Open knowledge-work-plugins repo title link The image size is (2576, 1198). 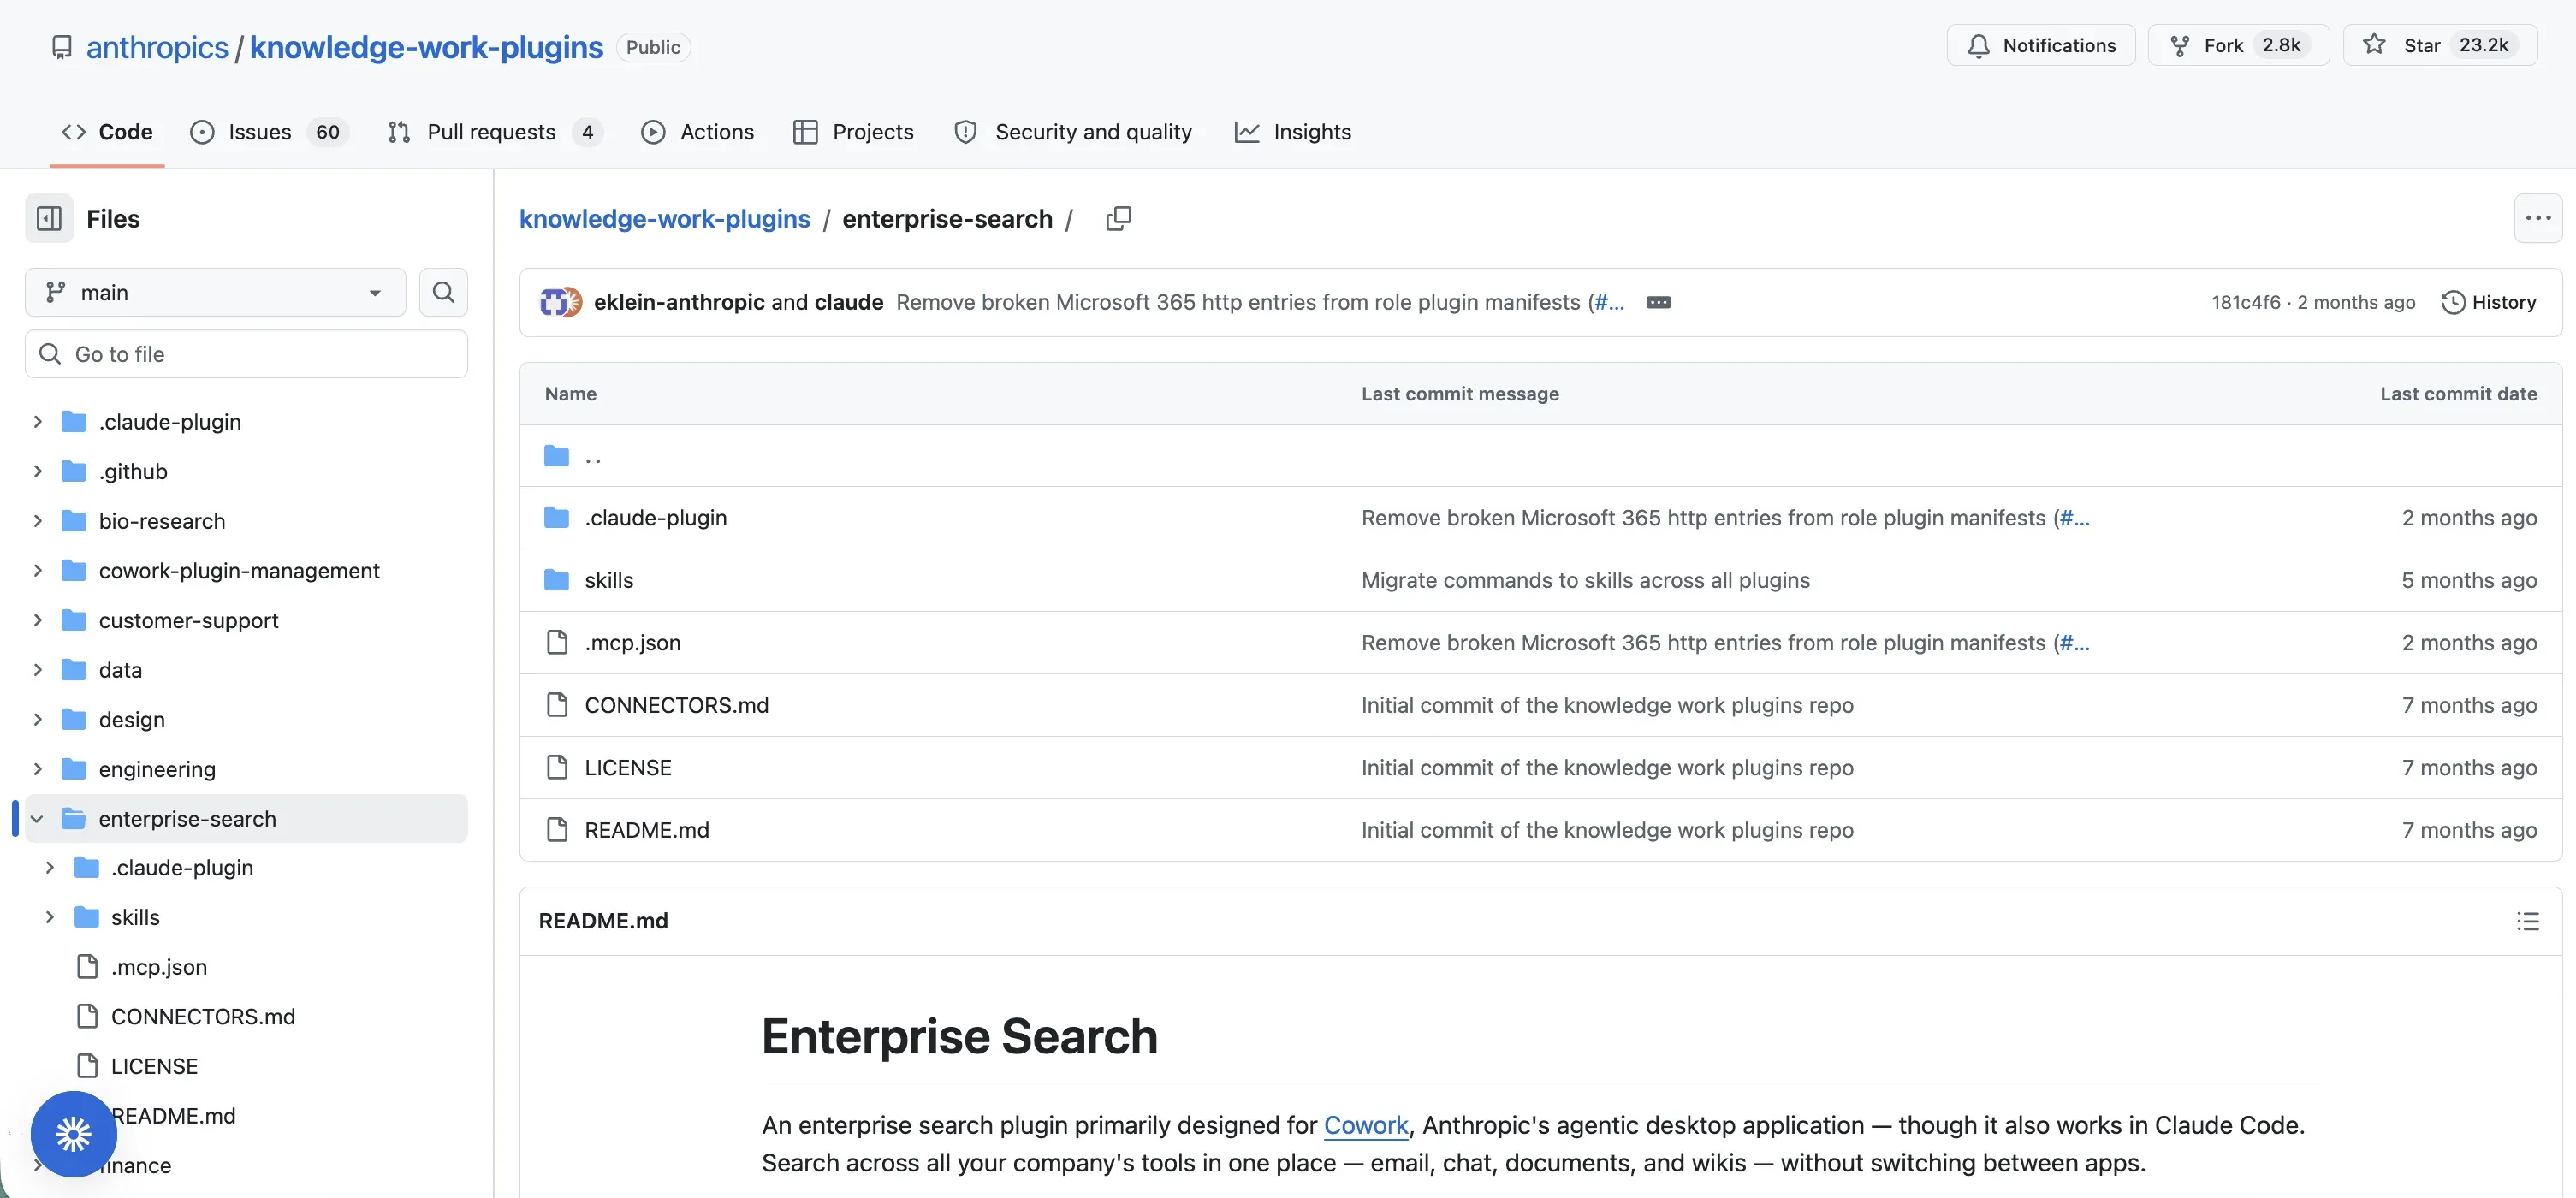click(x=426, y=47)
